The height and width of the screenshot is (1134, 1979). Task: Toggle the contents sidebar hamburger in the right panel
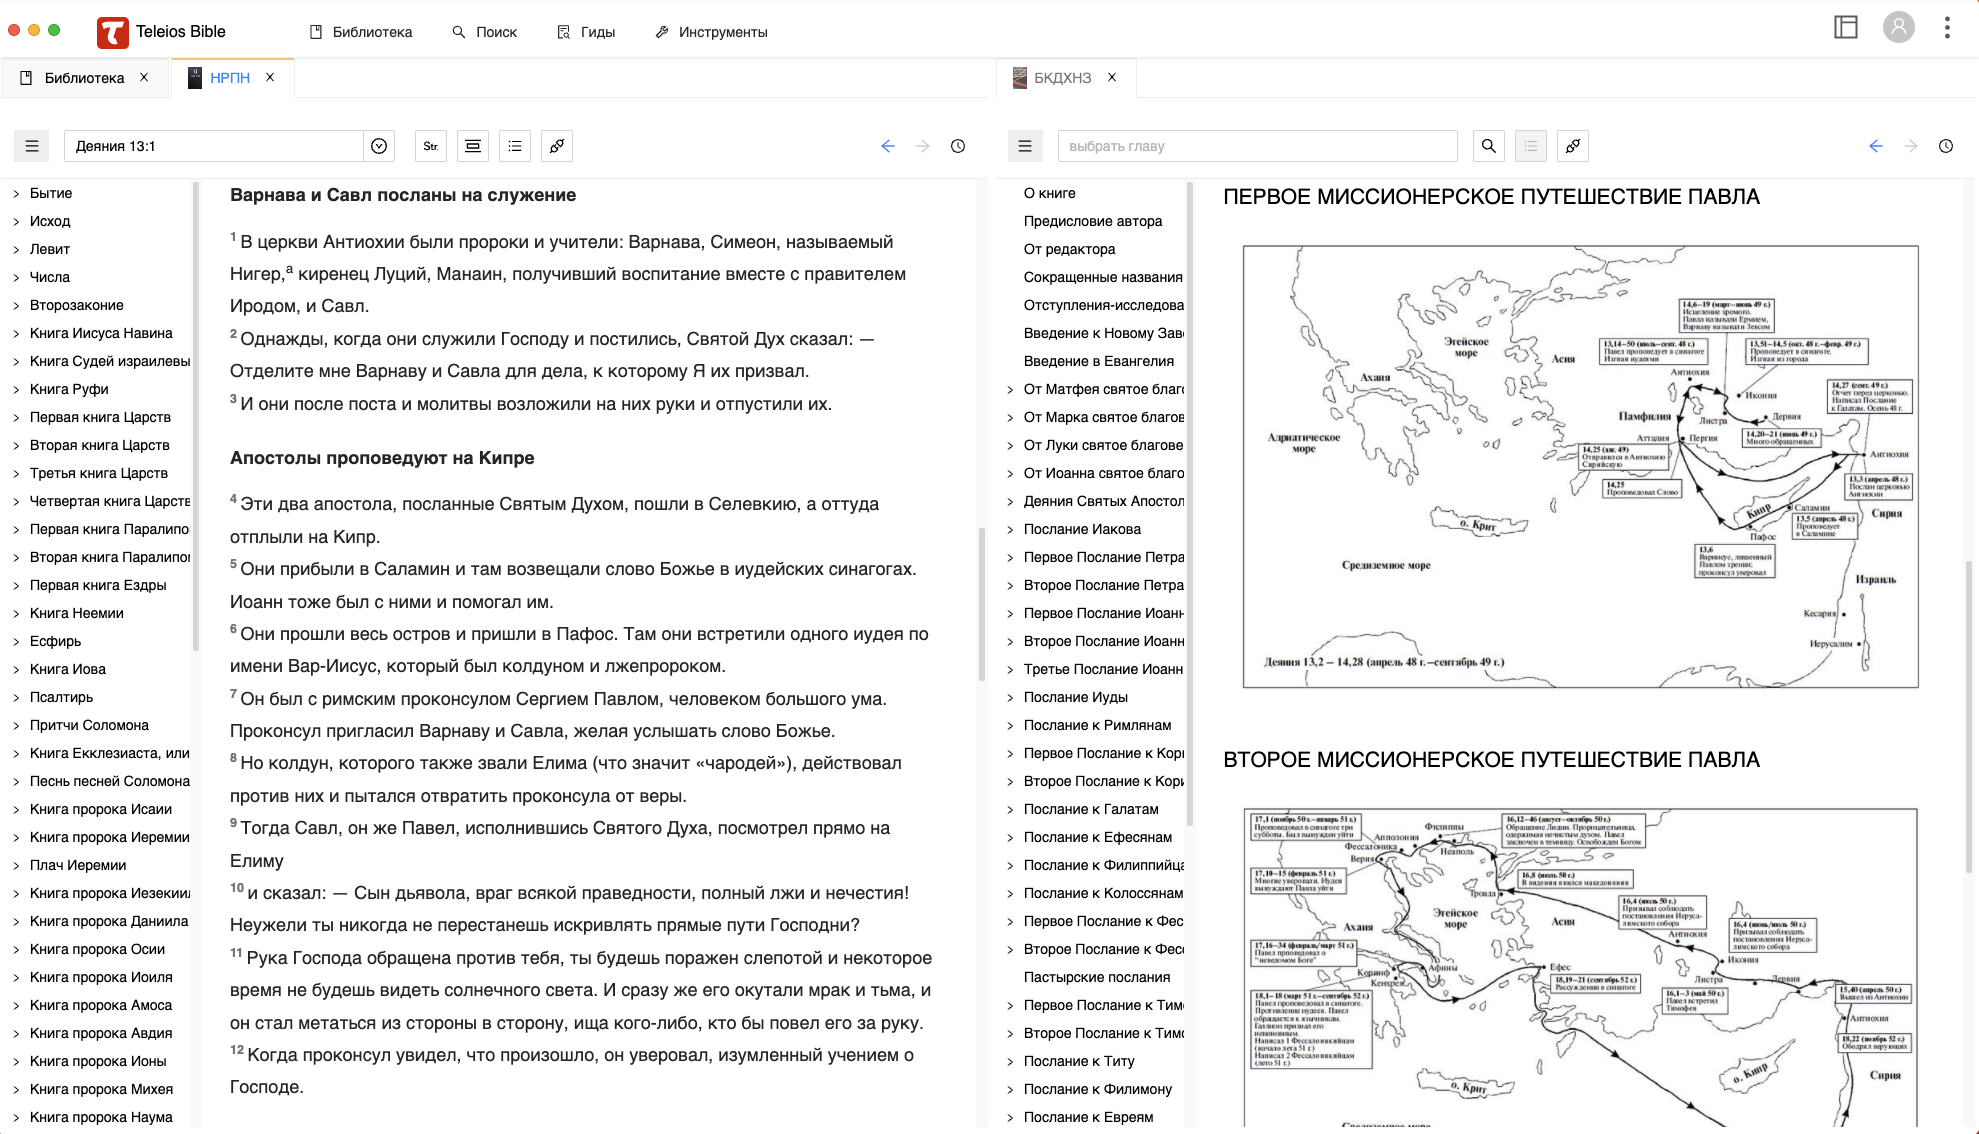point(1025,146)
